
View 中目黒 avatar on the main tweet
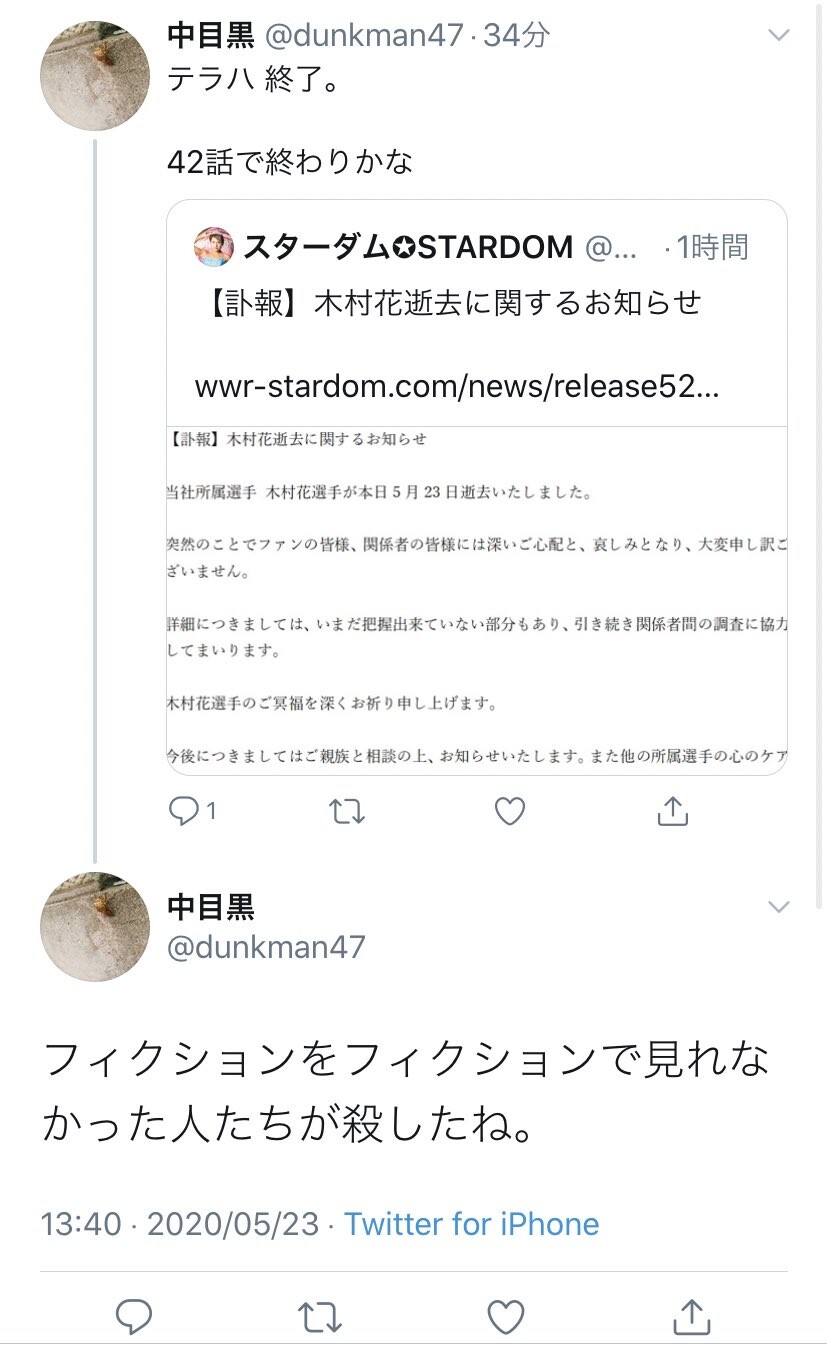coord(95,927)
